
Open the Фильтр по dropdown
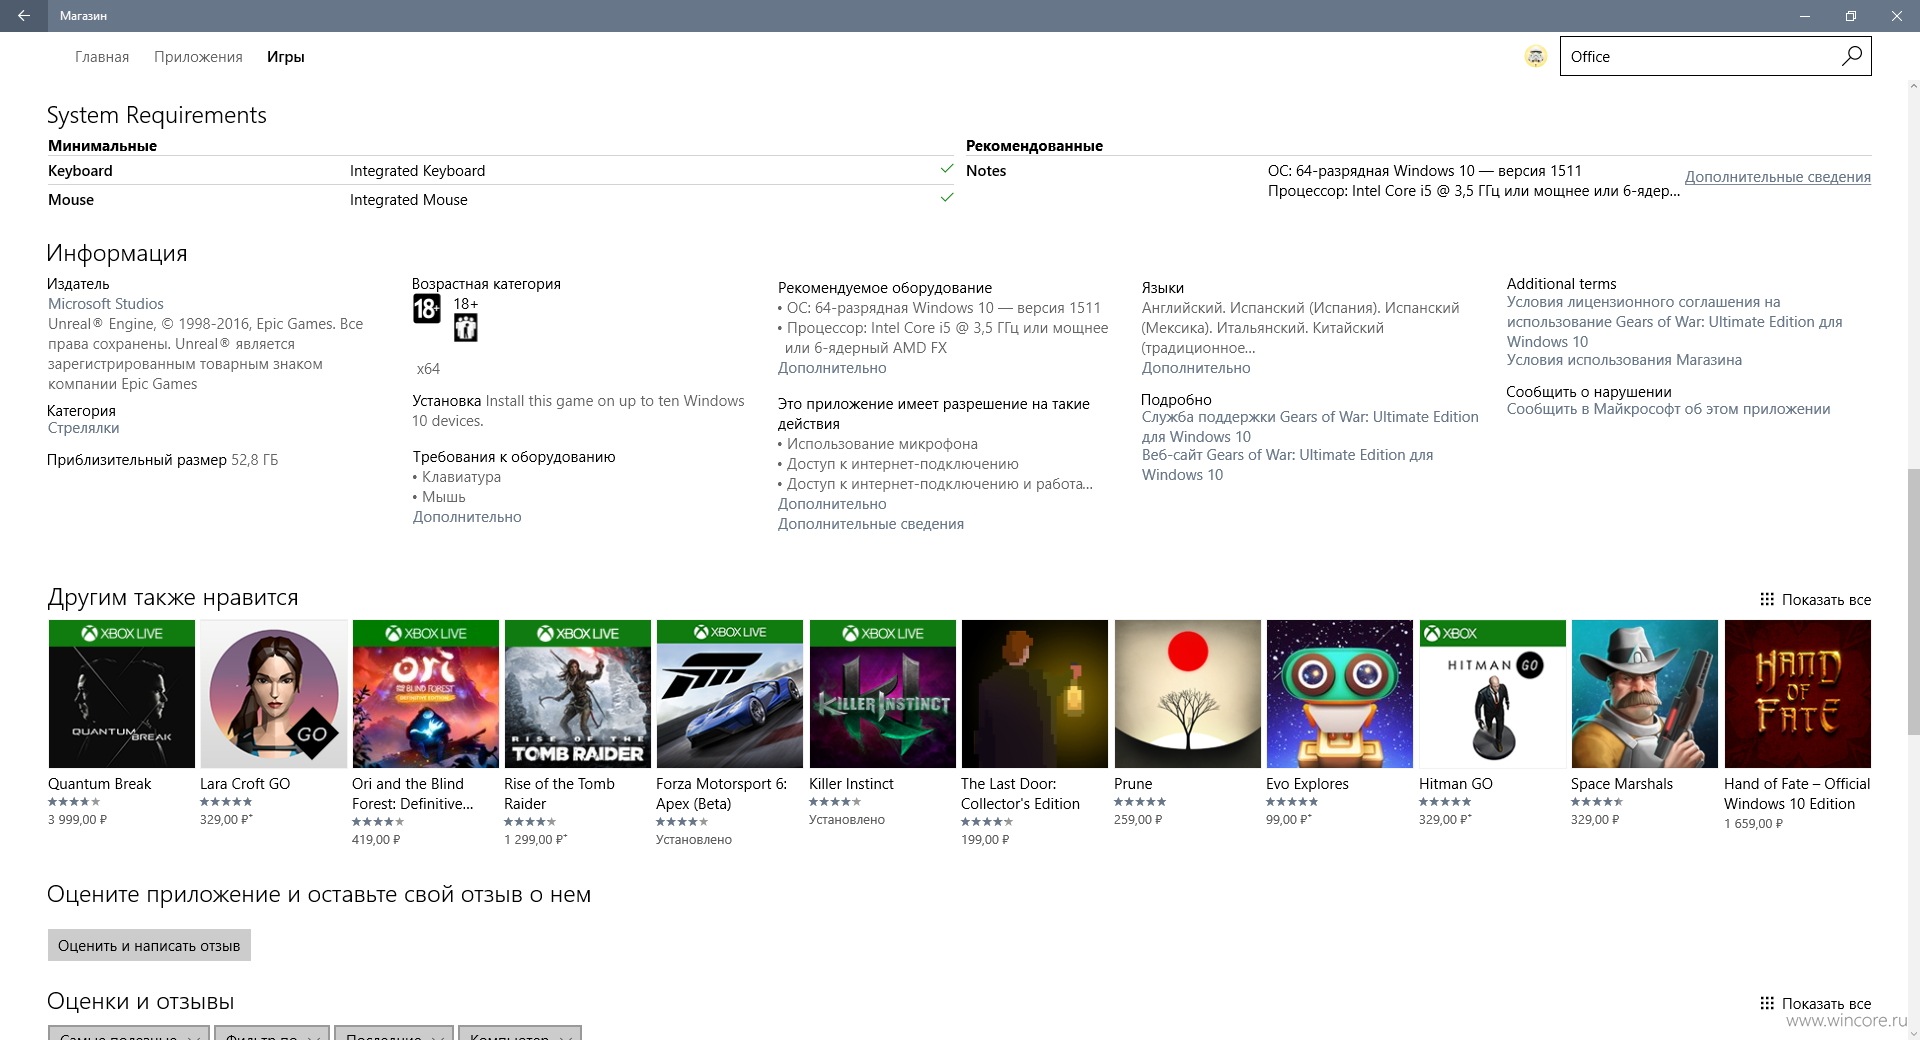coord(271,1033)
